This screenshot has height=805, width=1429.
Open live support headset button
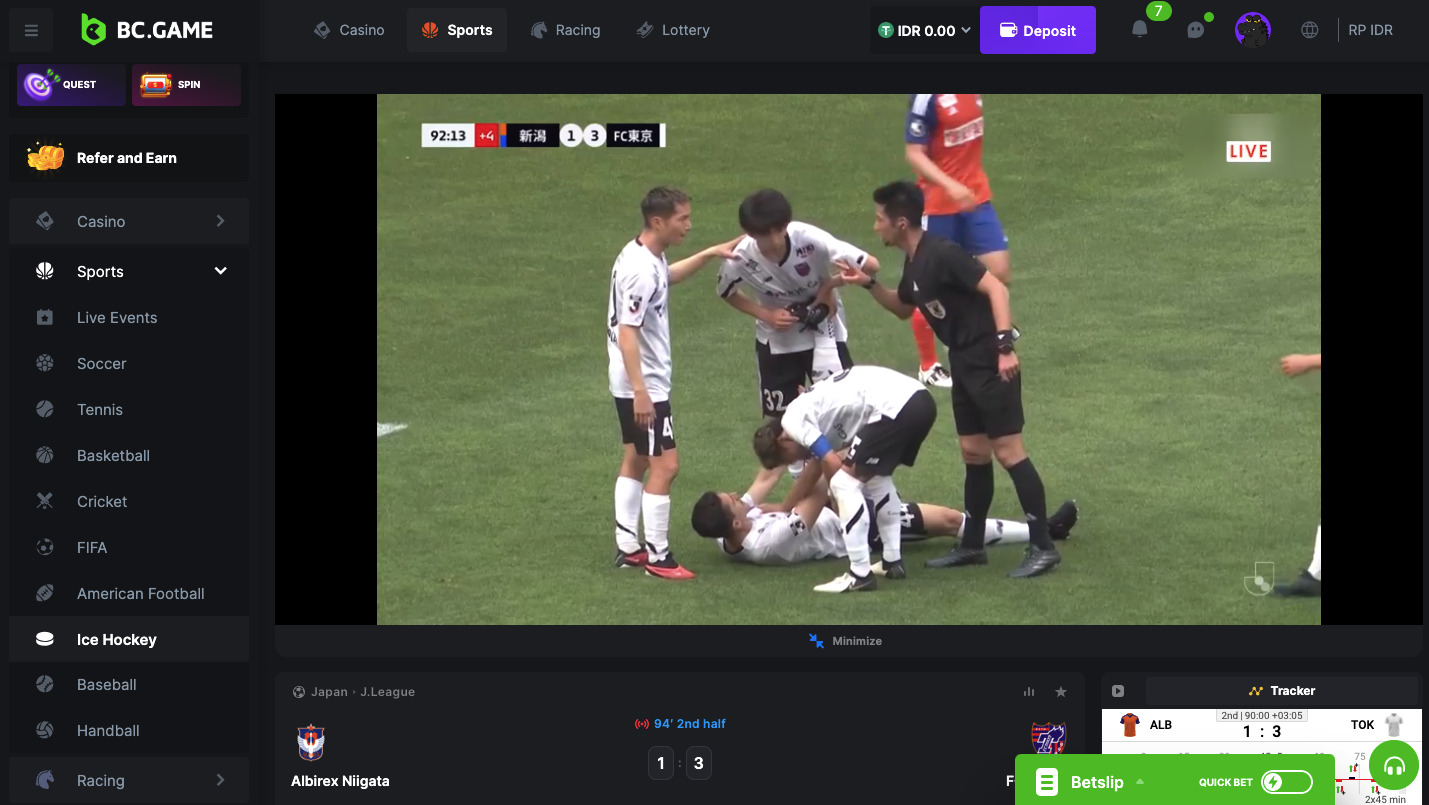pyautogui.click(x=1394, y=766)
